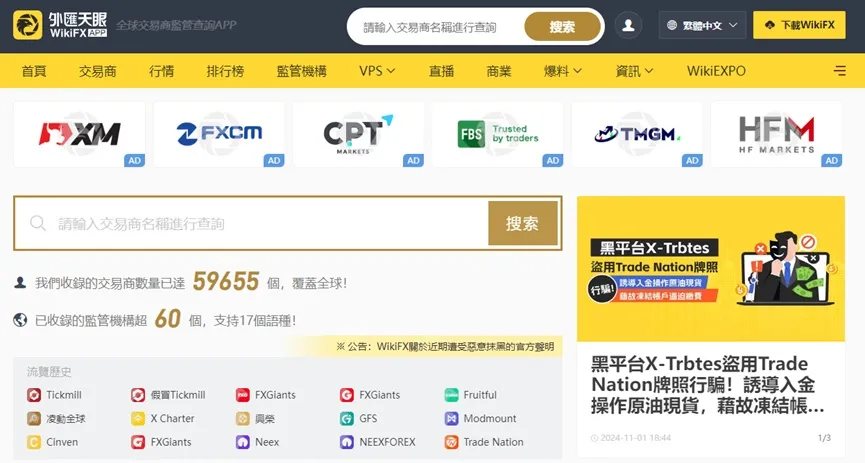
Task: Click the Fruitful broker icon
Action: tap(451, 395)
